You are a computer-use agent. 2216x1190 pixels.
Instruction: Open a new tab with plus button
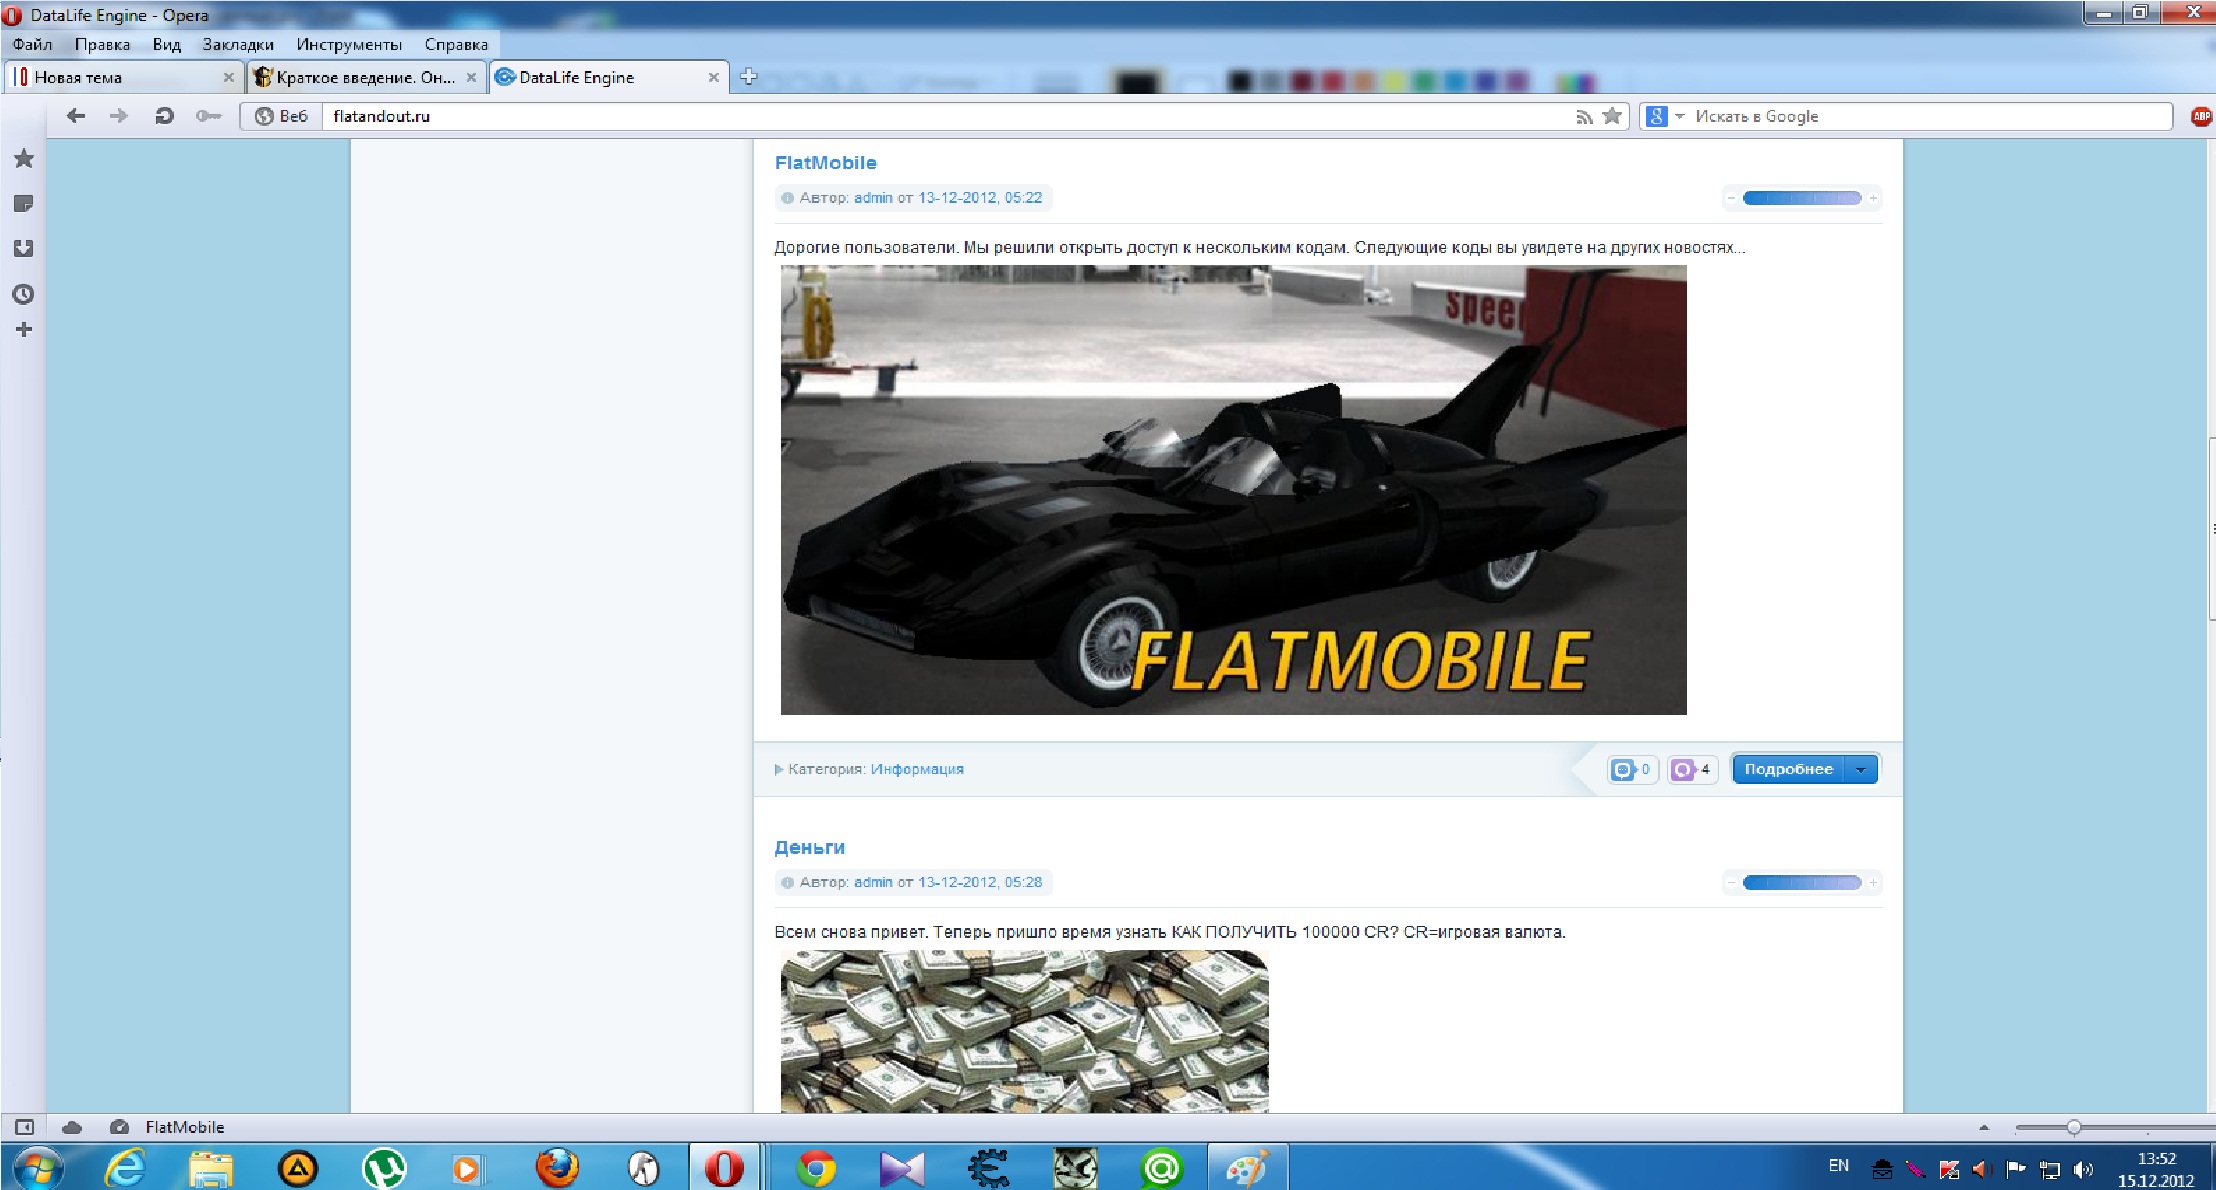point(749,76)
